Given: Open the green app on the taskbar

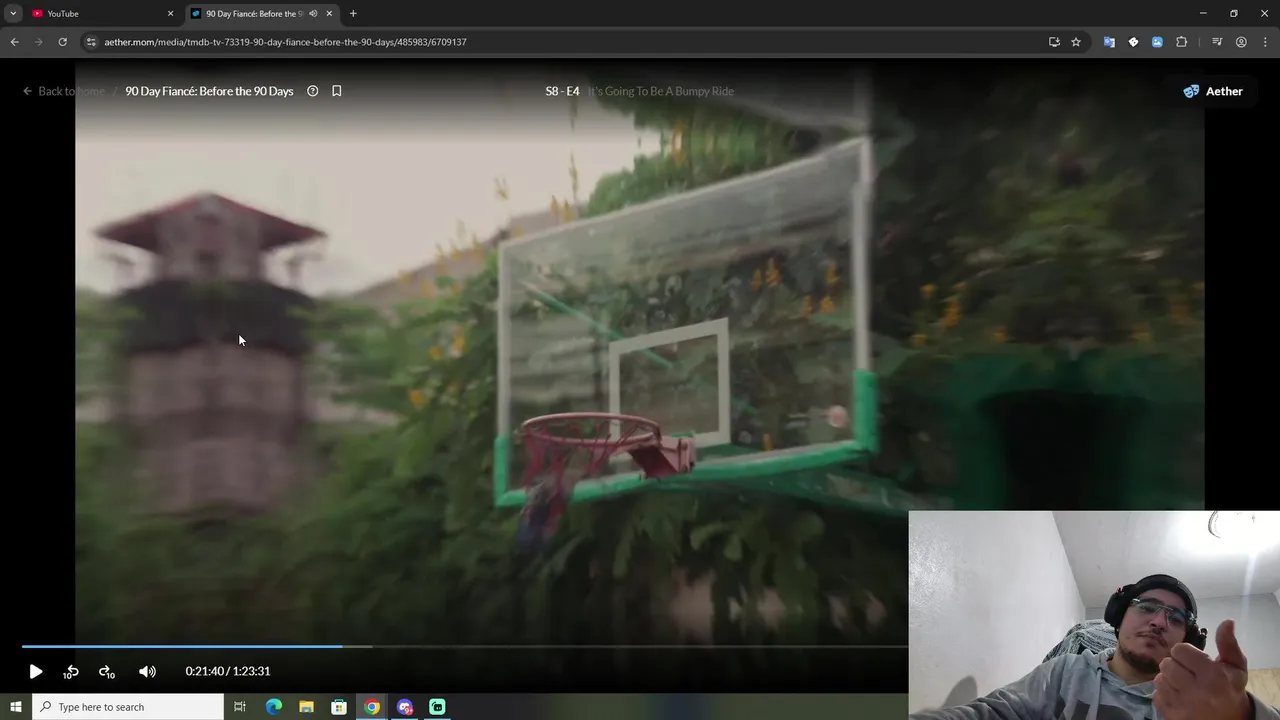Looking at the screenshot, I should coord(437,707).
